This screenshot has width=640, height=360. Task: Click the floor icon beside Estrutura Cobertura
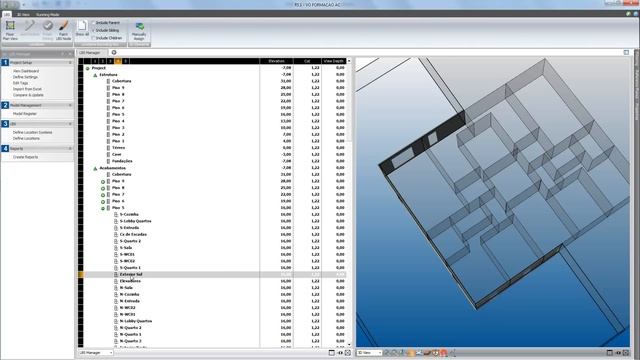(108, 81)
